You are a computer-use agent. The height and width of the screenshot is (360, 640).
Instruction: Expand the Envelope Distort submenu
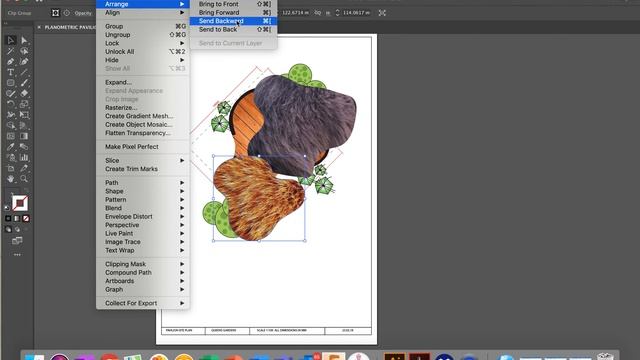tap(143, 216)
